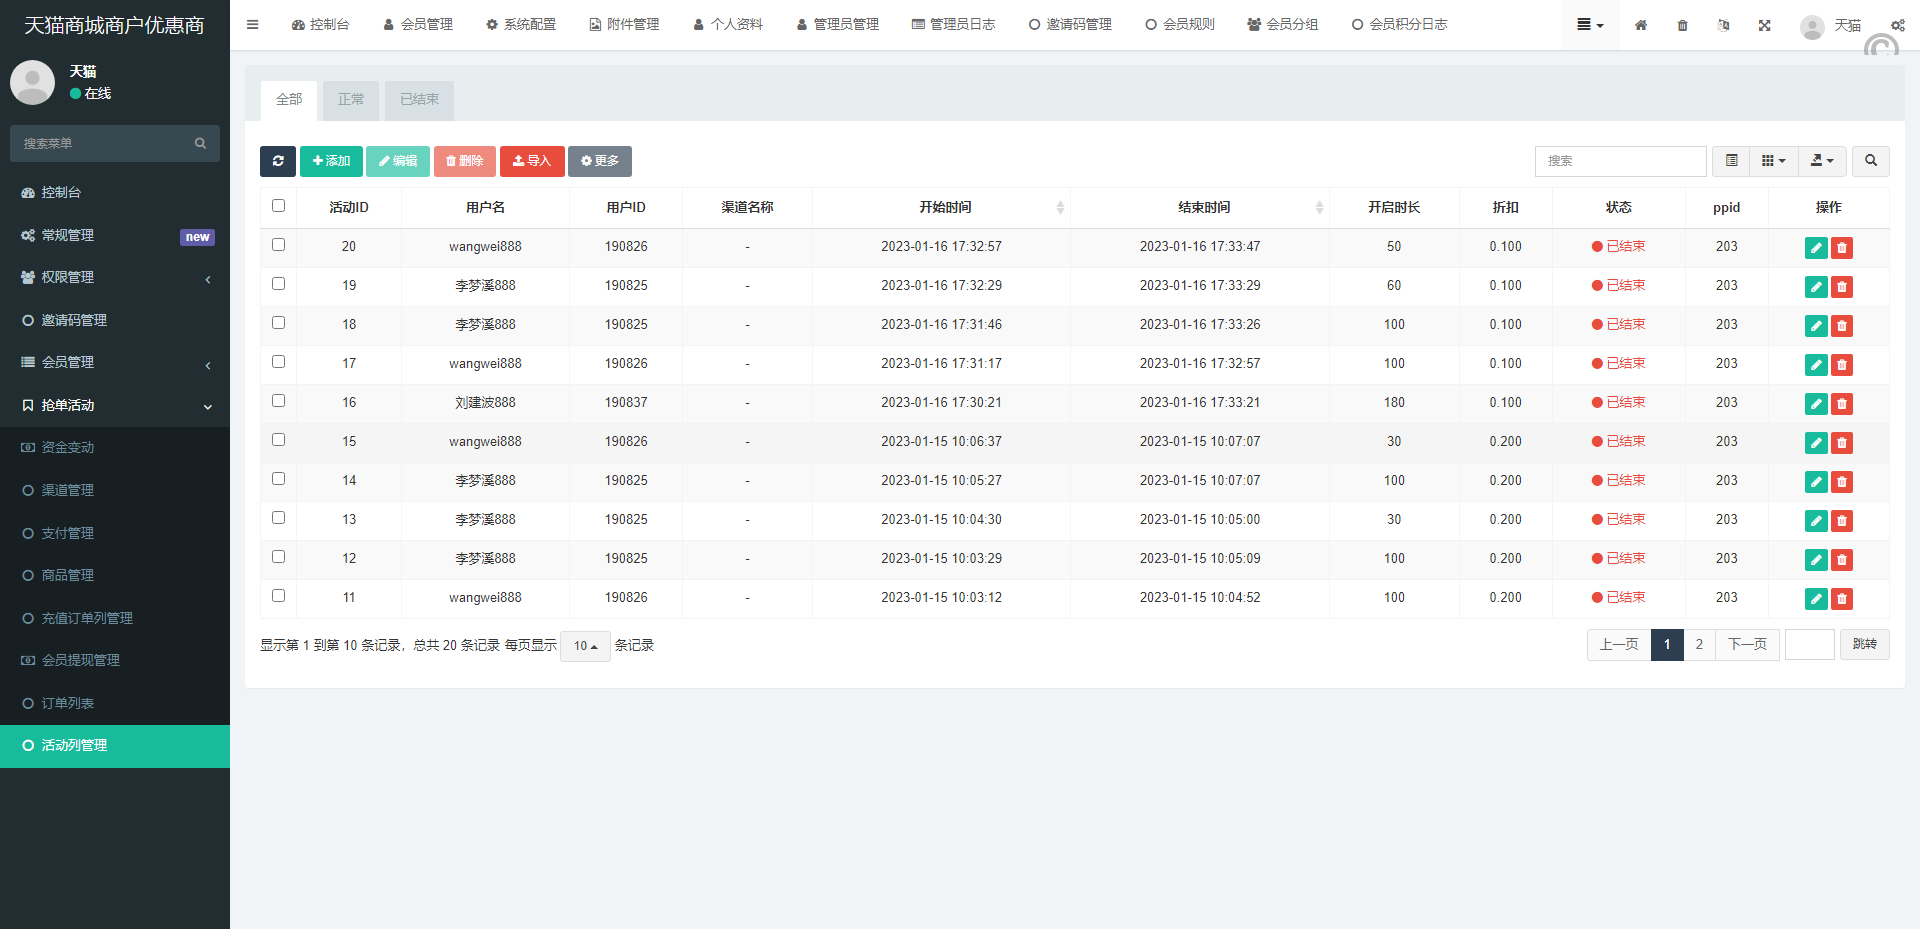Screen dimensions: 1920x929
Task: Click the fullscreen expand icon
Action: [x=1764, y=25]
